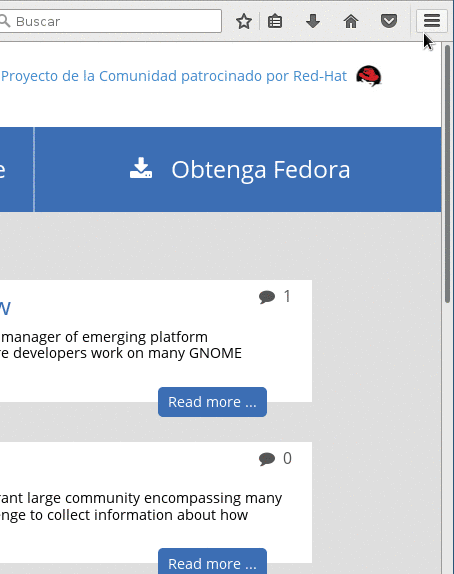The height and width of the screenshot is (574, 454).
Task: Show bookmarks list icon
Action: click(x=275, y=21)
